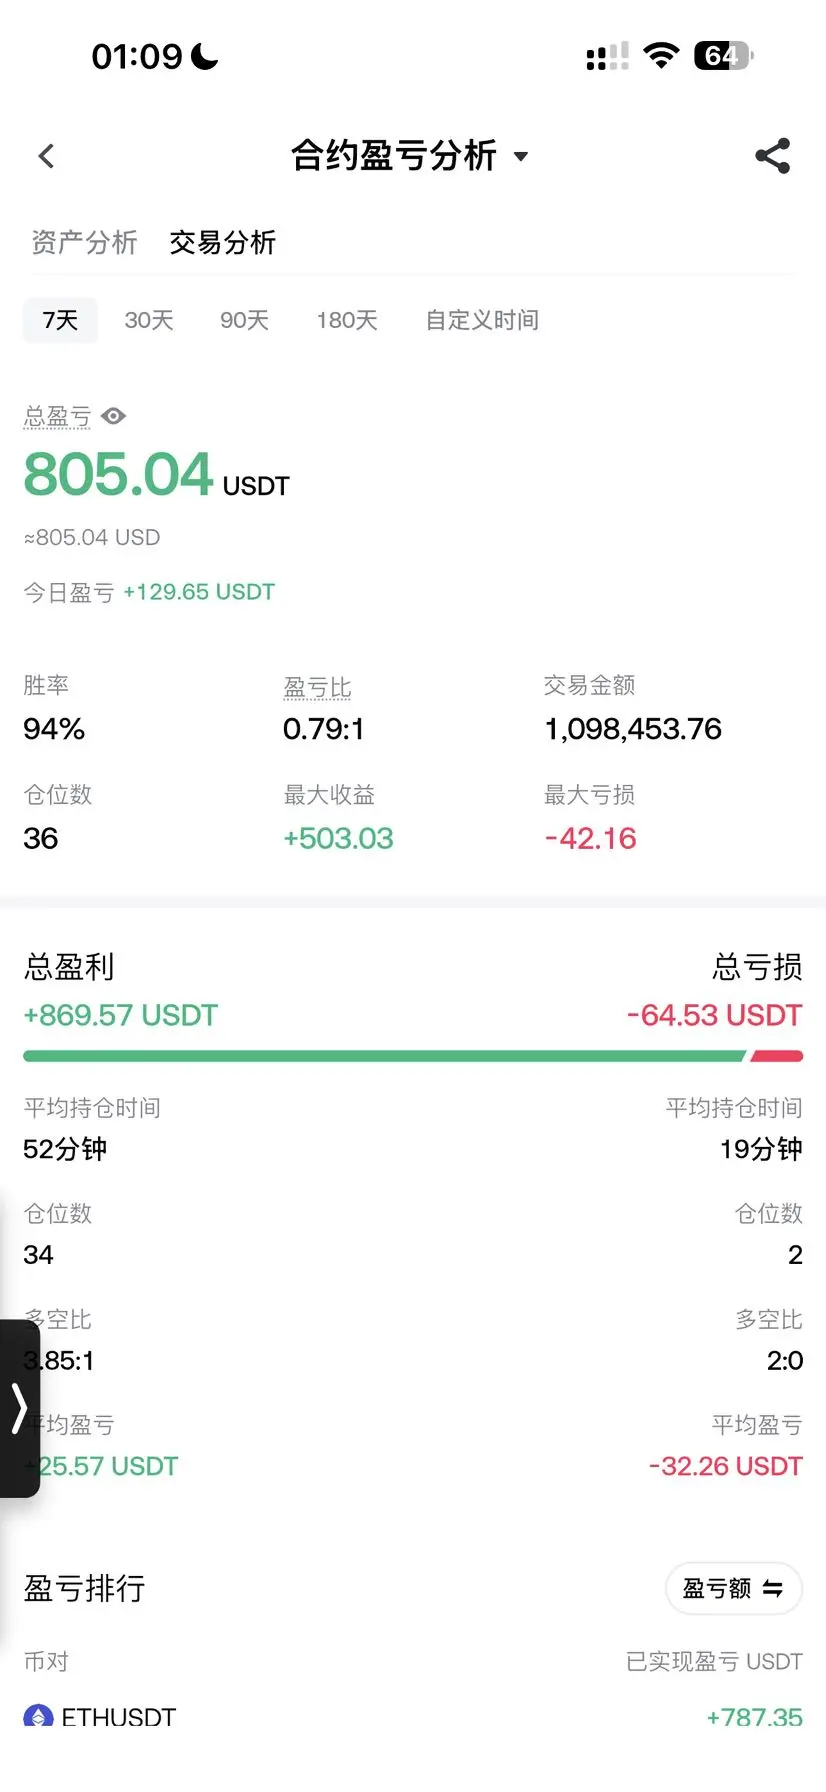The width and height of the screenshot is (826, 1792).
Task: Tap the green profit portion of the bar
Action: [384, 1056]
